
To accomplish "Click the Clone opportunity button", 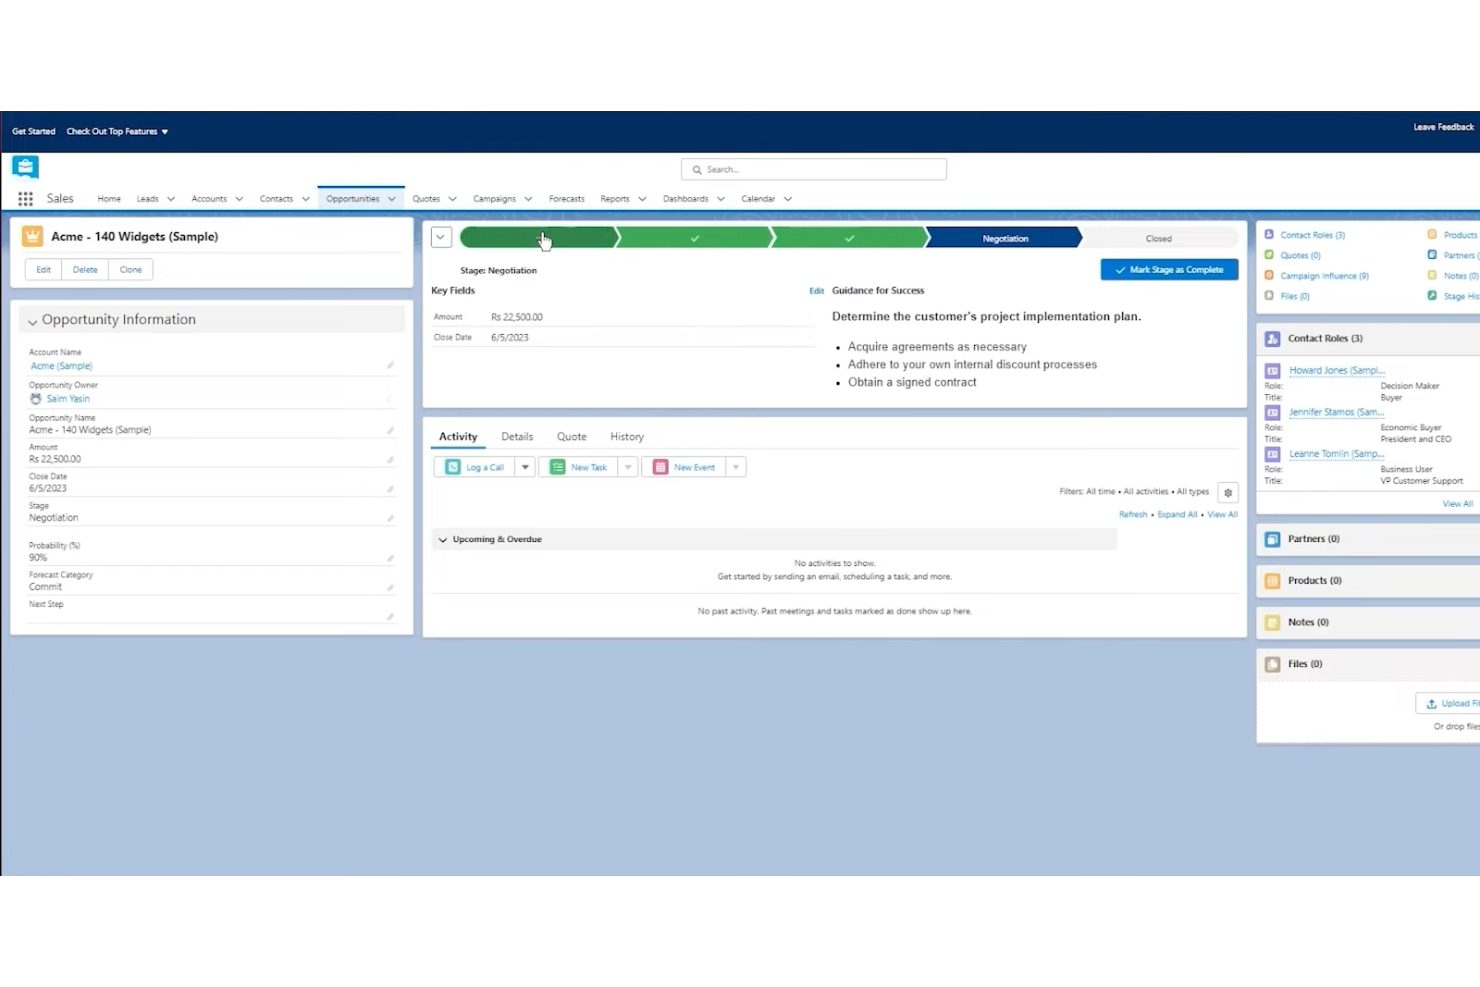I will [x=131, y=270].
